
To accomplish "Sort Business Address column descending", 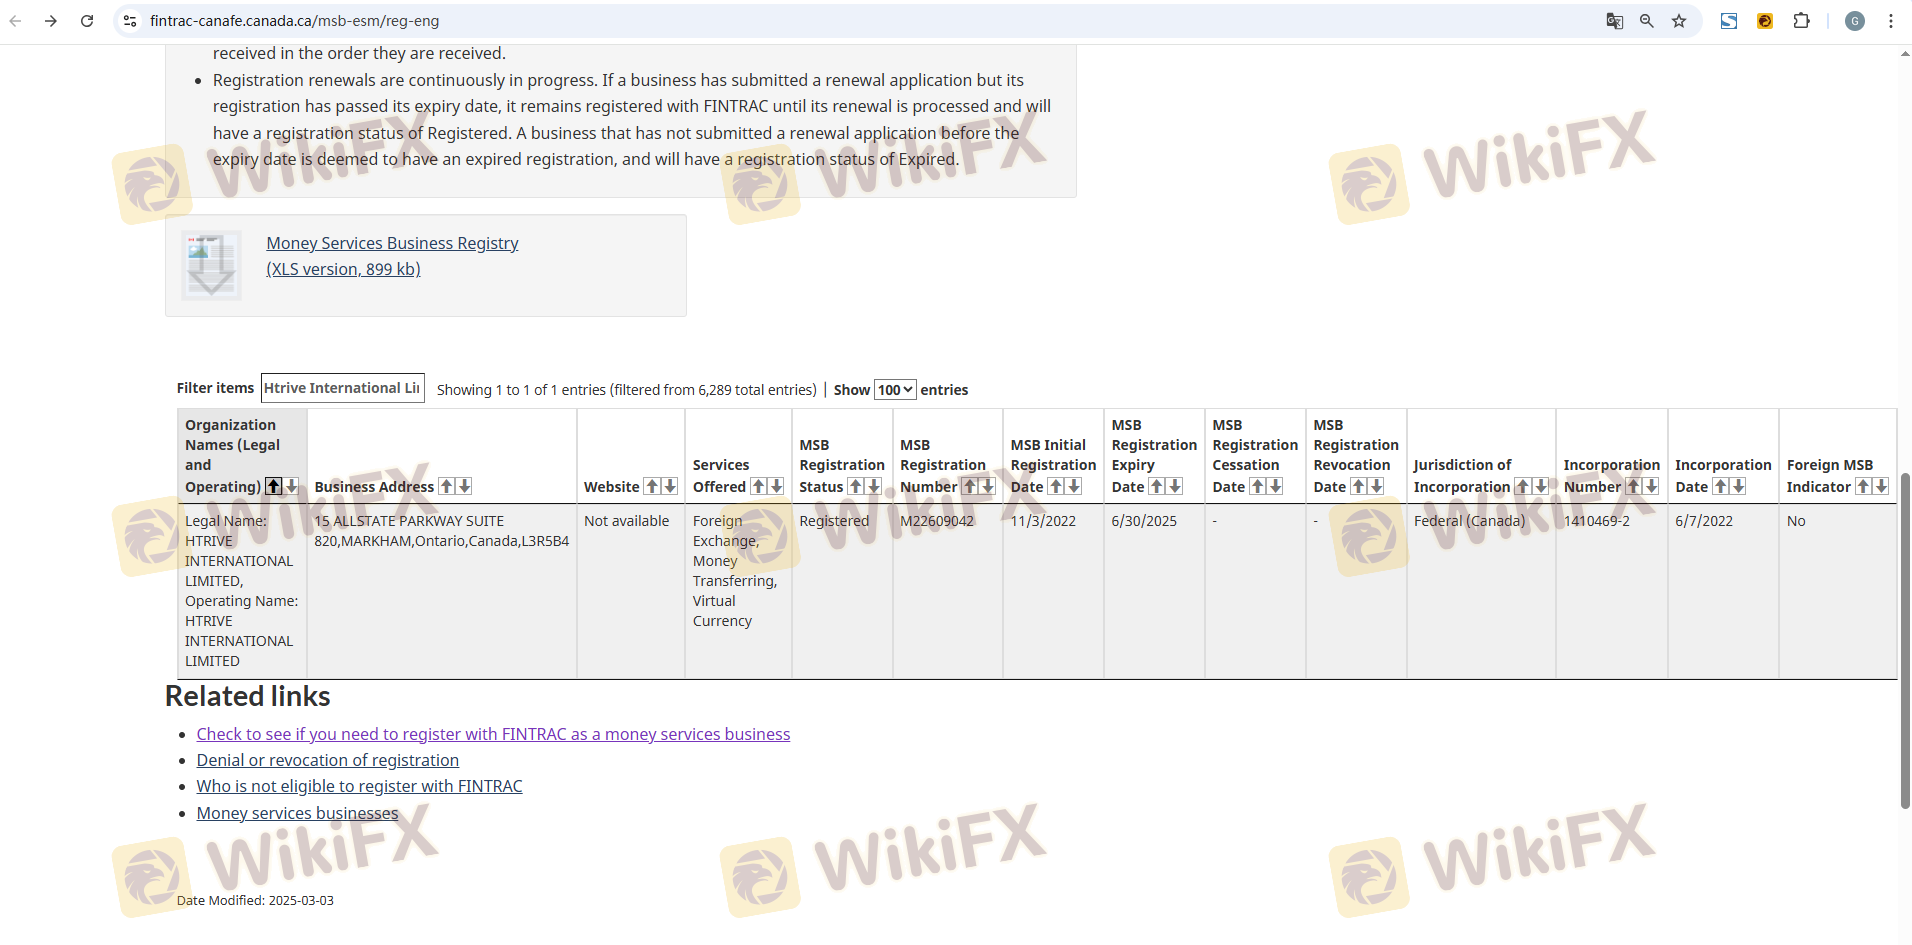I will (464, 486).
